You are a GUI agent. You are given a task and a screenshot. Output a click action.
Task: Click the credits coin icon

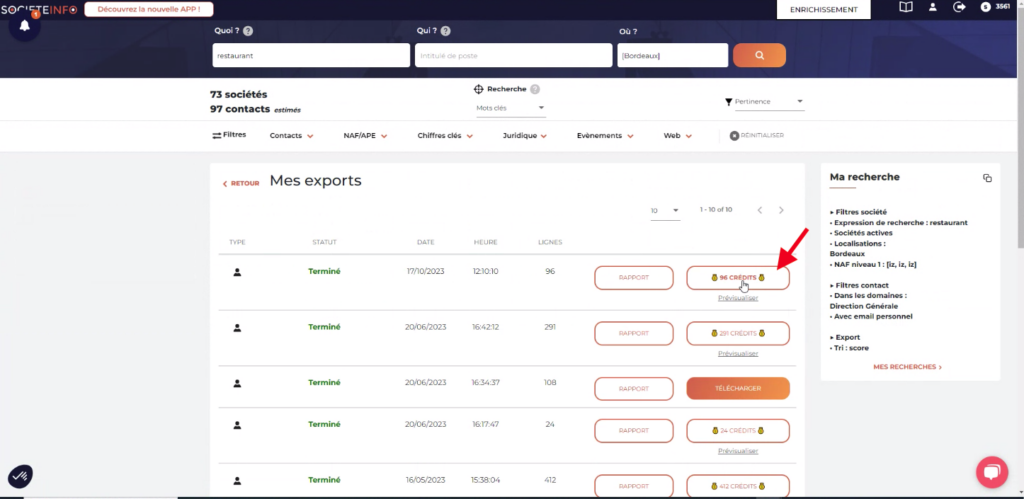pos(986,8)
